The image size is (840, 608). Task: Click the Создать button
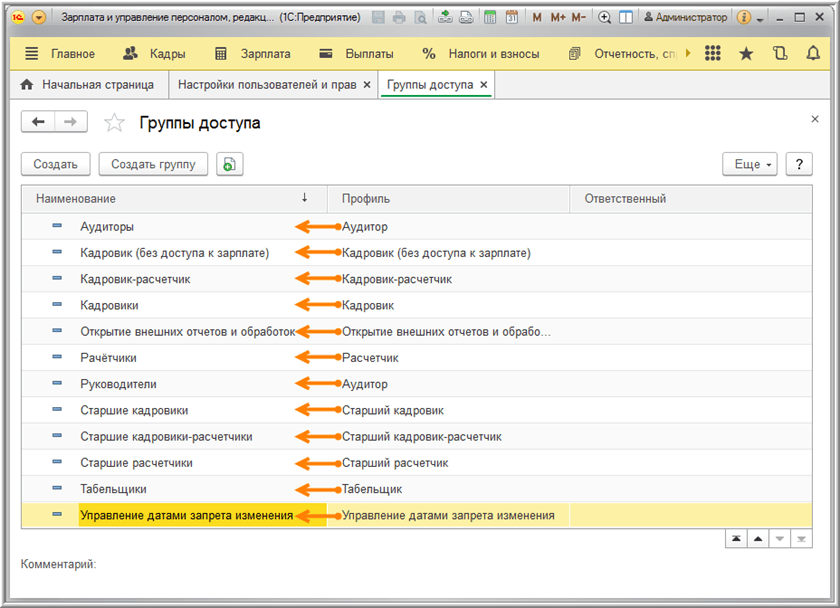coord(55,164)
